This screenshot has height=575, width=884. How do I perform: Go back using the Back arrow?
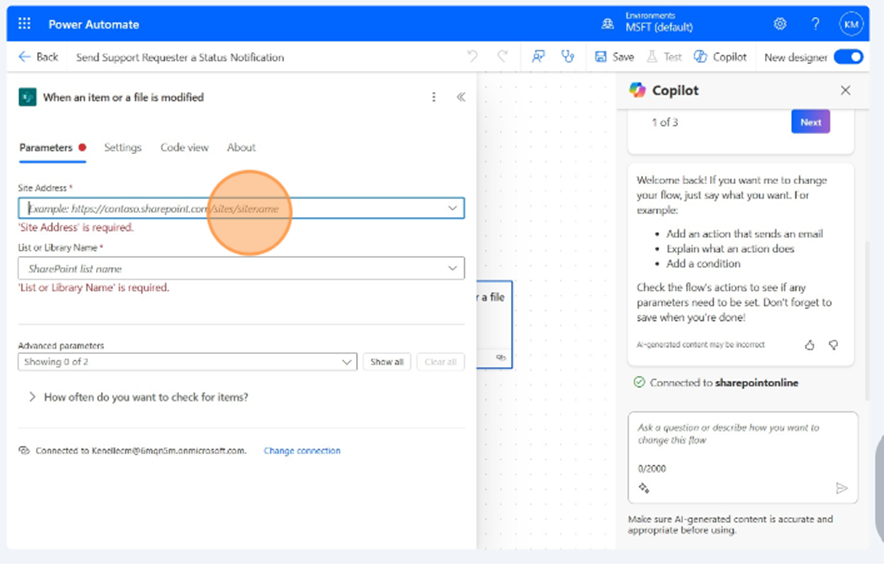(x=38, y=57)
